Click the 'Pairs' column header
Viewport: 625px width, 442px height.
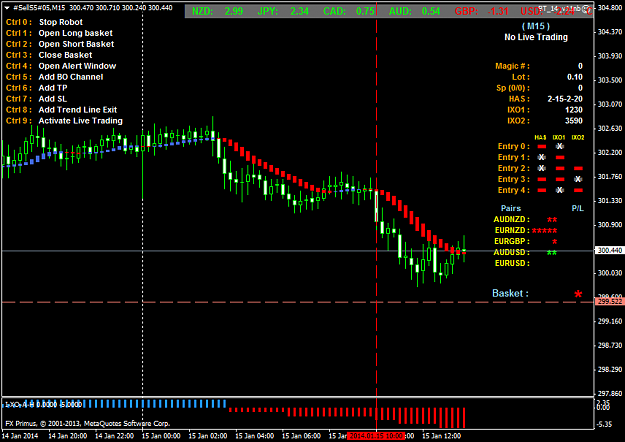[x=511, y=208]
